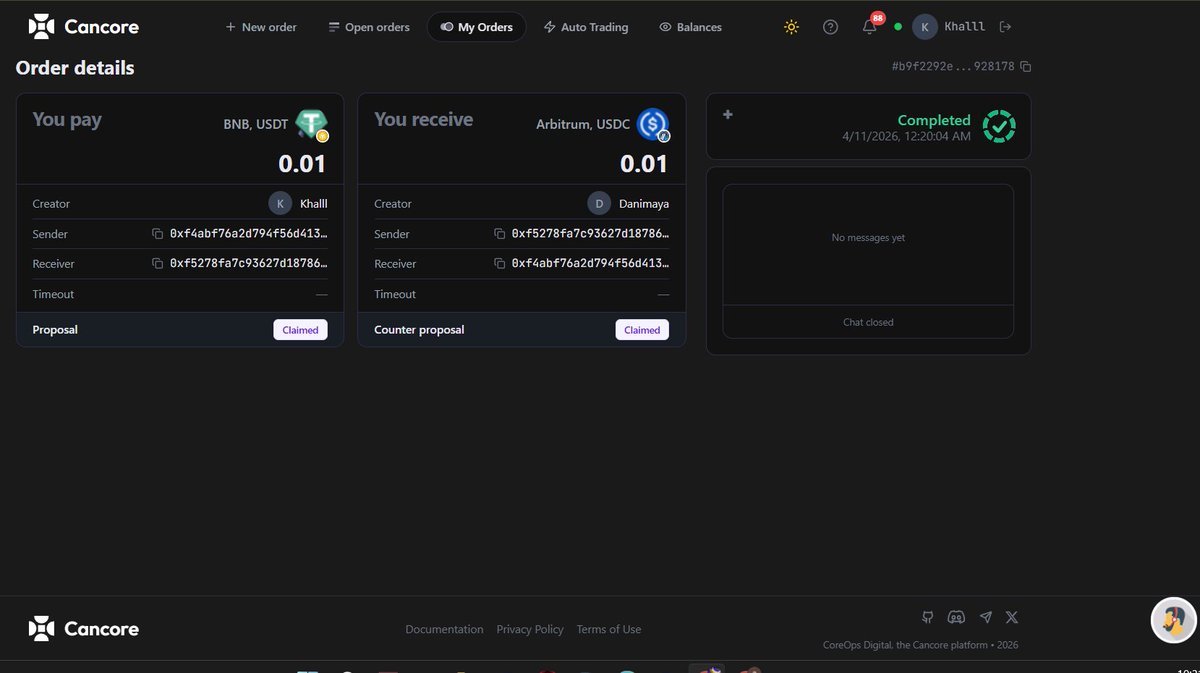Copy Receiver address in You pay card

(157, 264)
